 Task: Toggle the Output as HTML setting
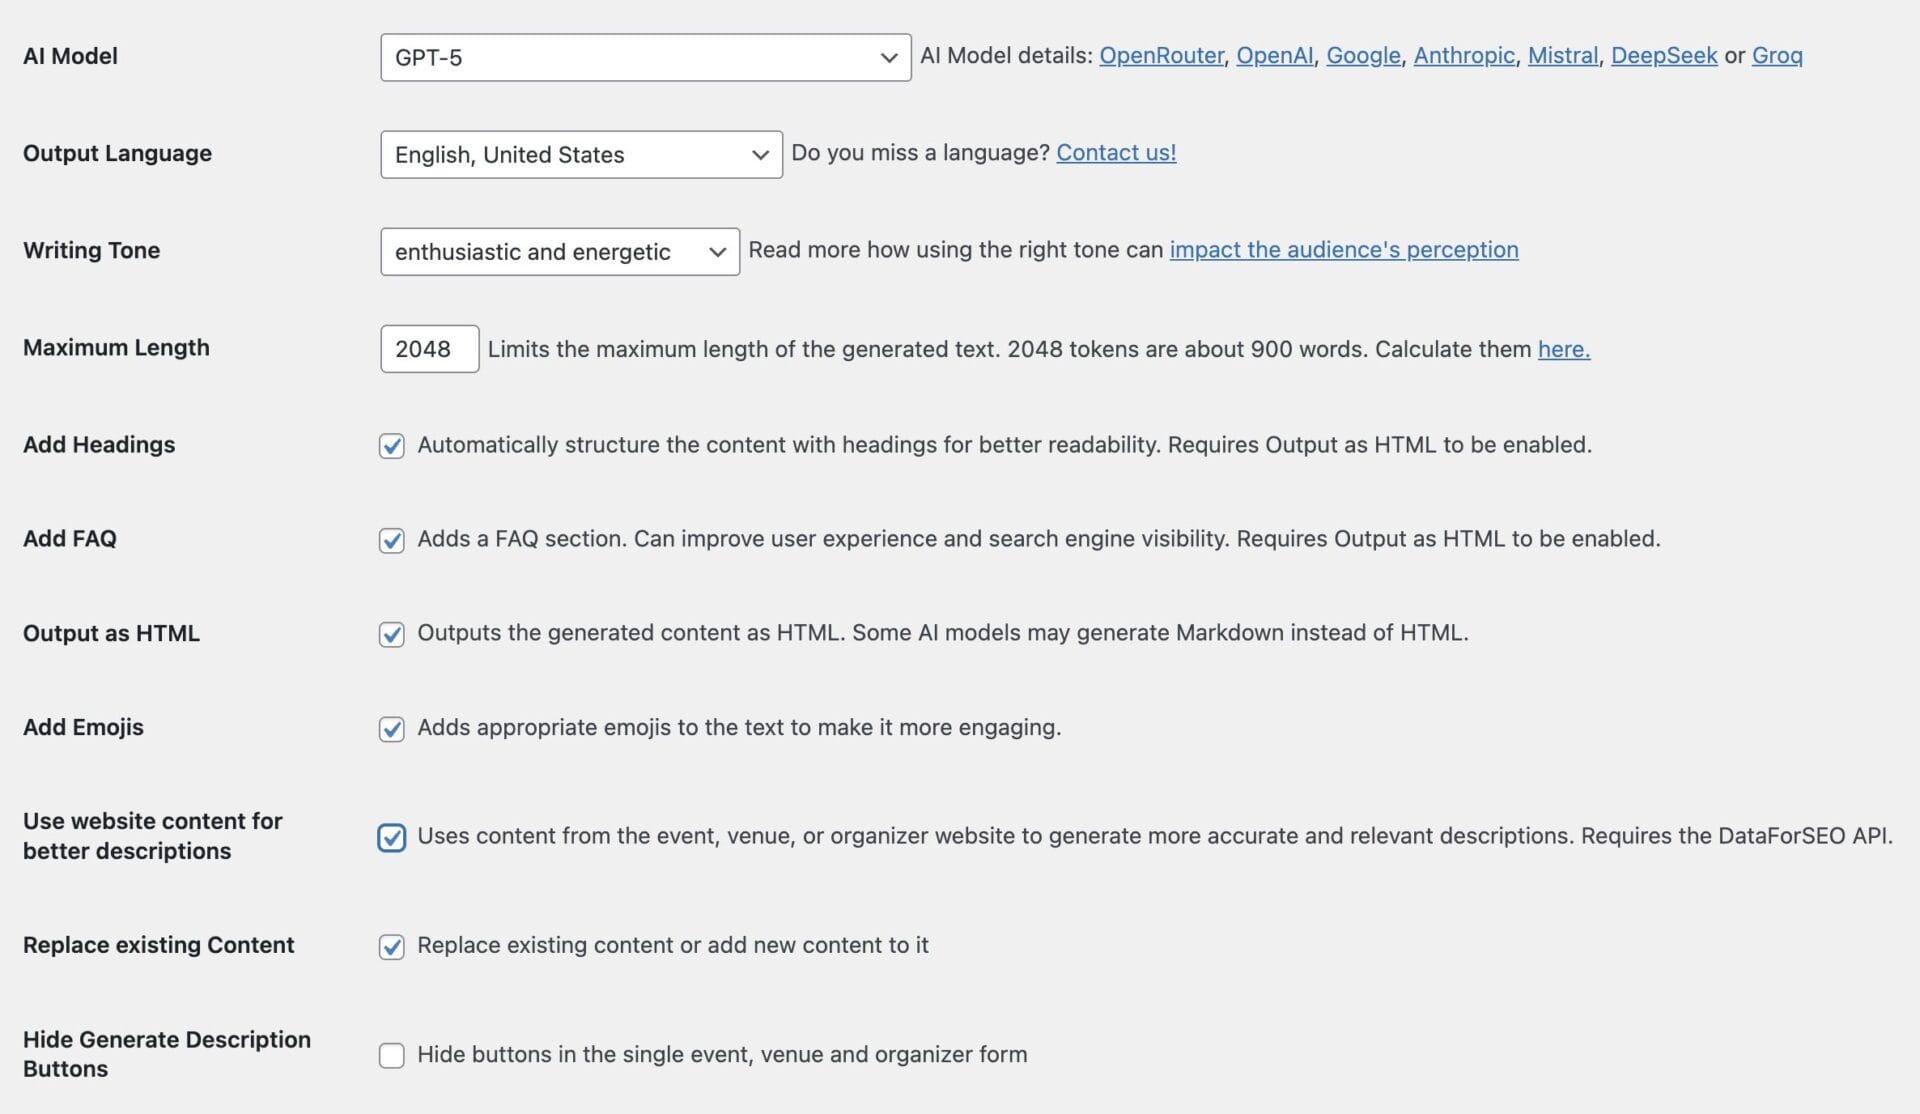391,634
